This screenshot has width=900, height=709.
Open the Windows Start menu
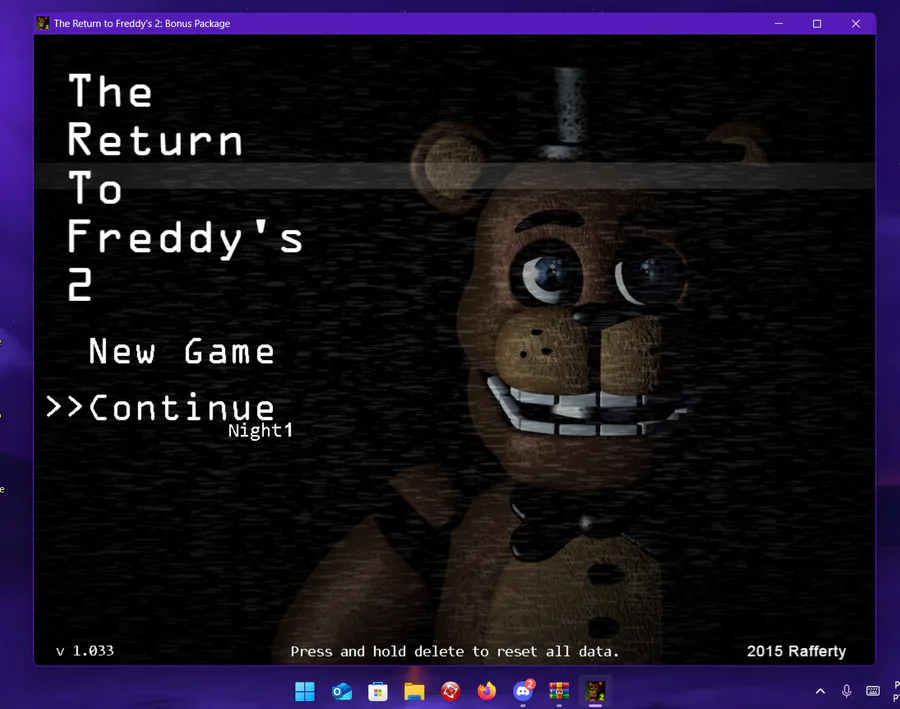pos(305,691)
